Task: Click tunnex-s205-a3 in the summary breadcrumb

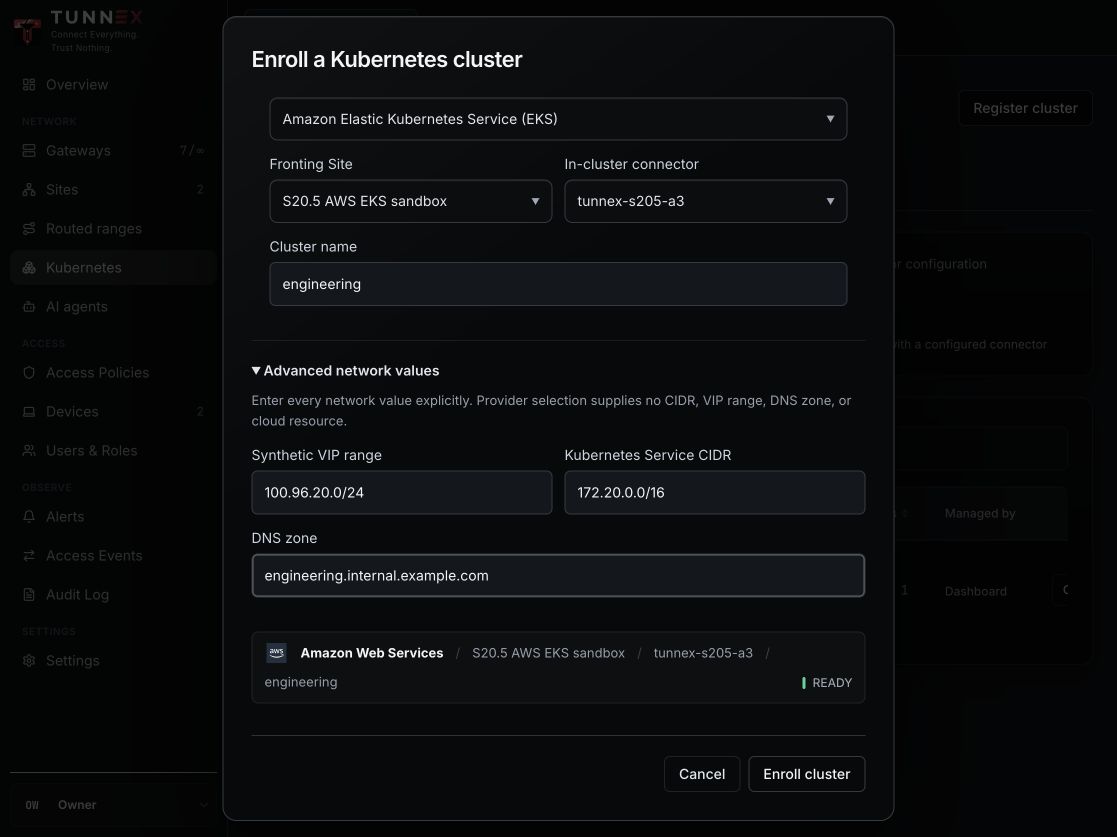Action: 703,653
